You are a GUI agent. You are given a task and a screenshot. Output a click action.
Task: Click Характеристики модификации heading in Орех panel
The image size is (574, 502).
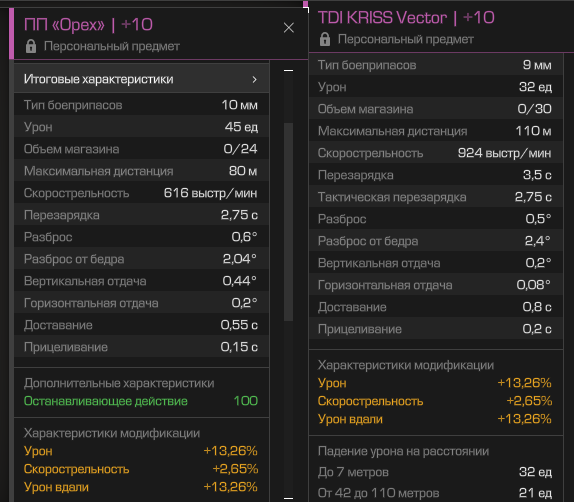point(112,433)
